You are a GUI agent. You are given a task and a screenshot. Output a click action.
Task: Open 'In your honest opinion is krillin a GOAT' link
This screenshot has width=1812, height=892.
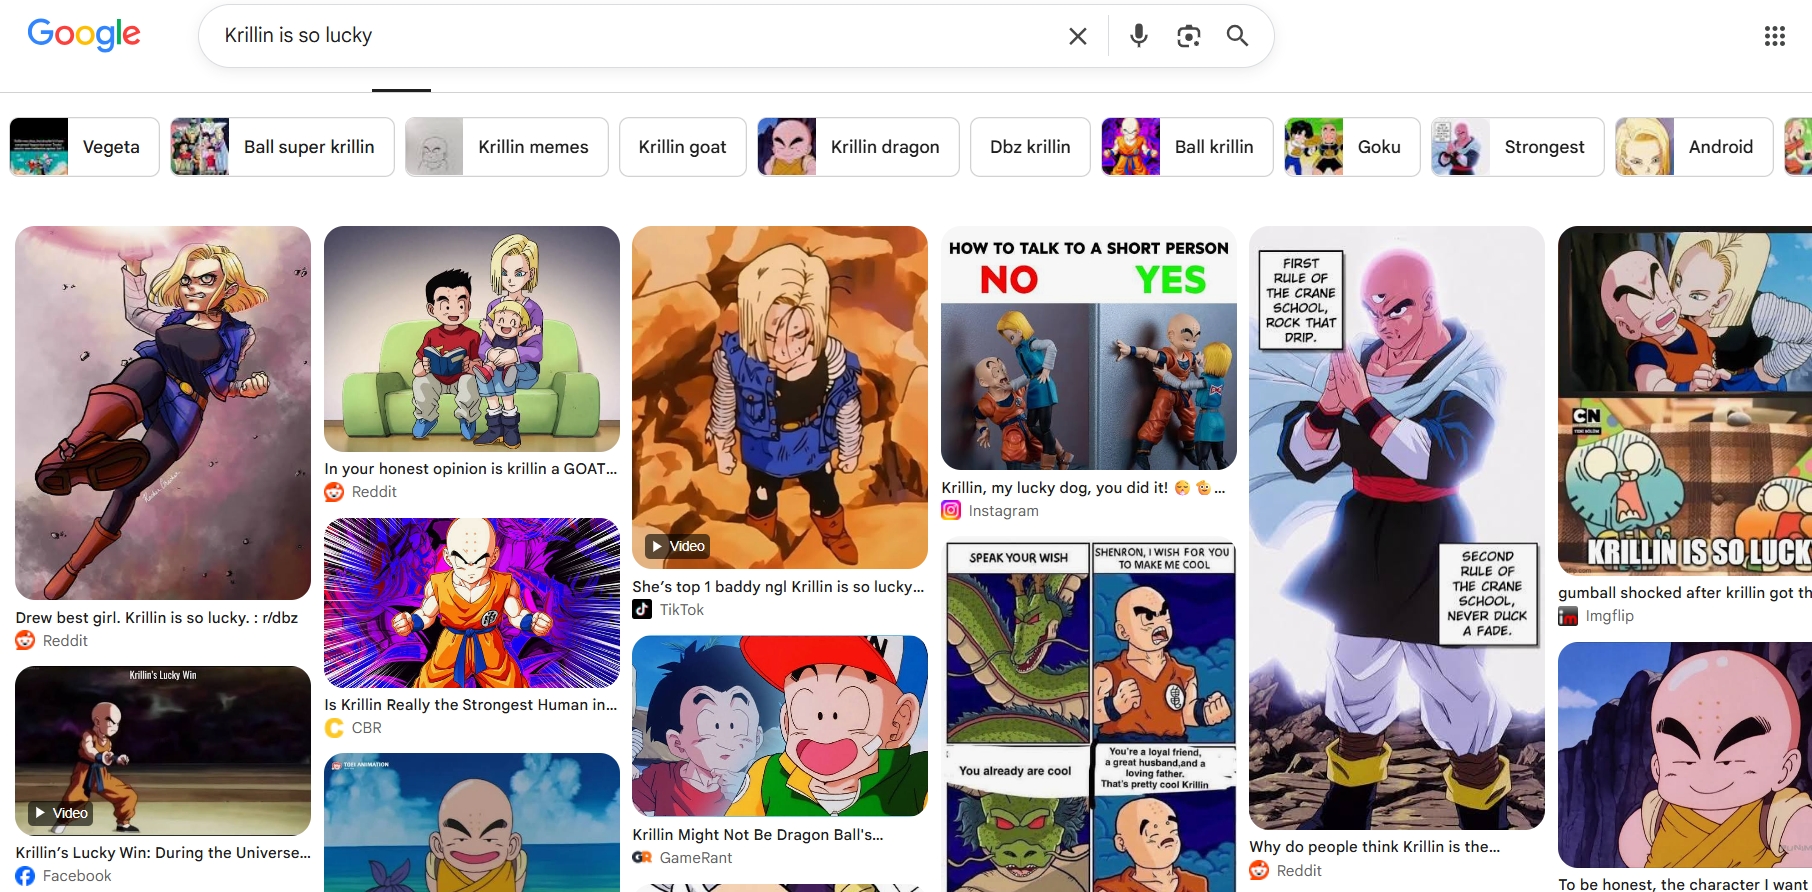pos(471,469)
